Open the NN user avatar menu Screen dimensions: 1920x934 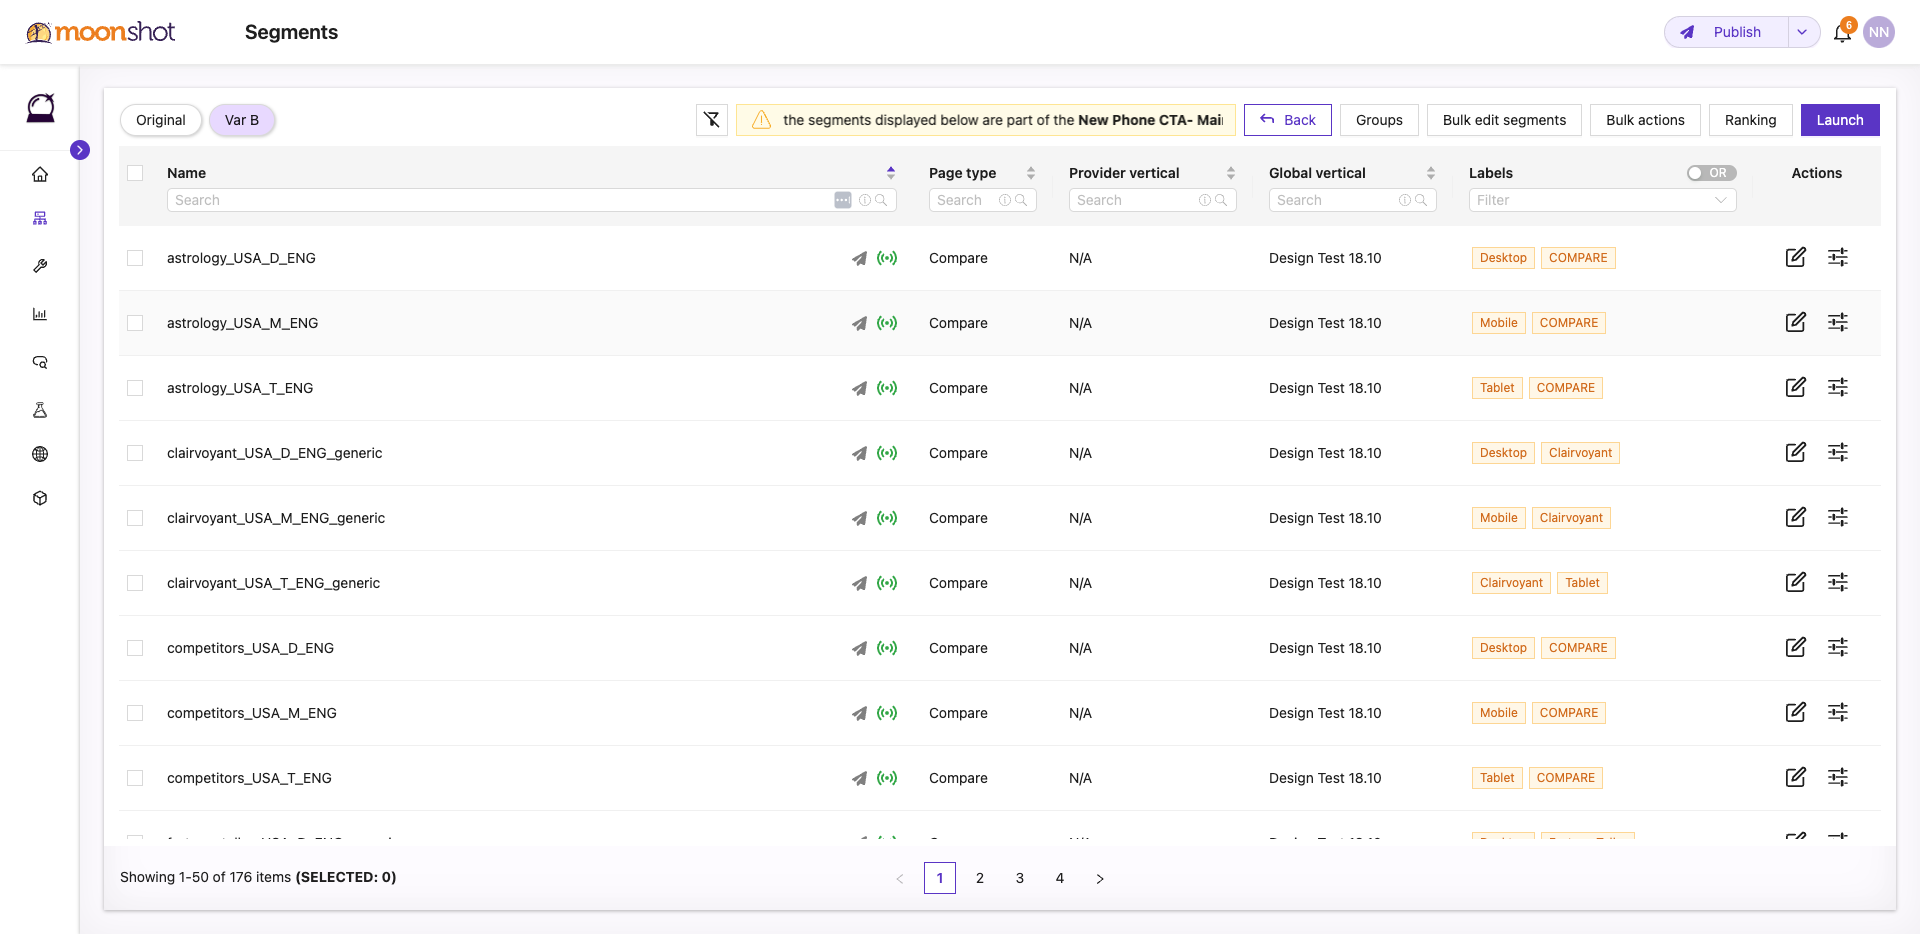tap(1879, 32)
